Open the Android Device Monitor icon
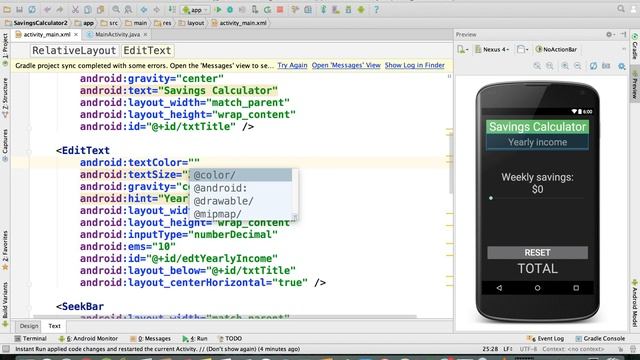Viewport: 640px width, 360px height. coord(361,9)
